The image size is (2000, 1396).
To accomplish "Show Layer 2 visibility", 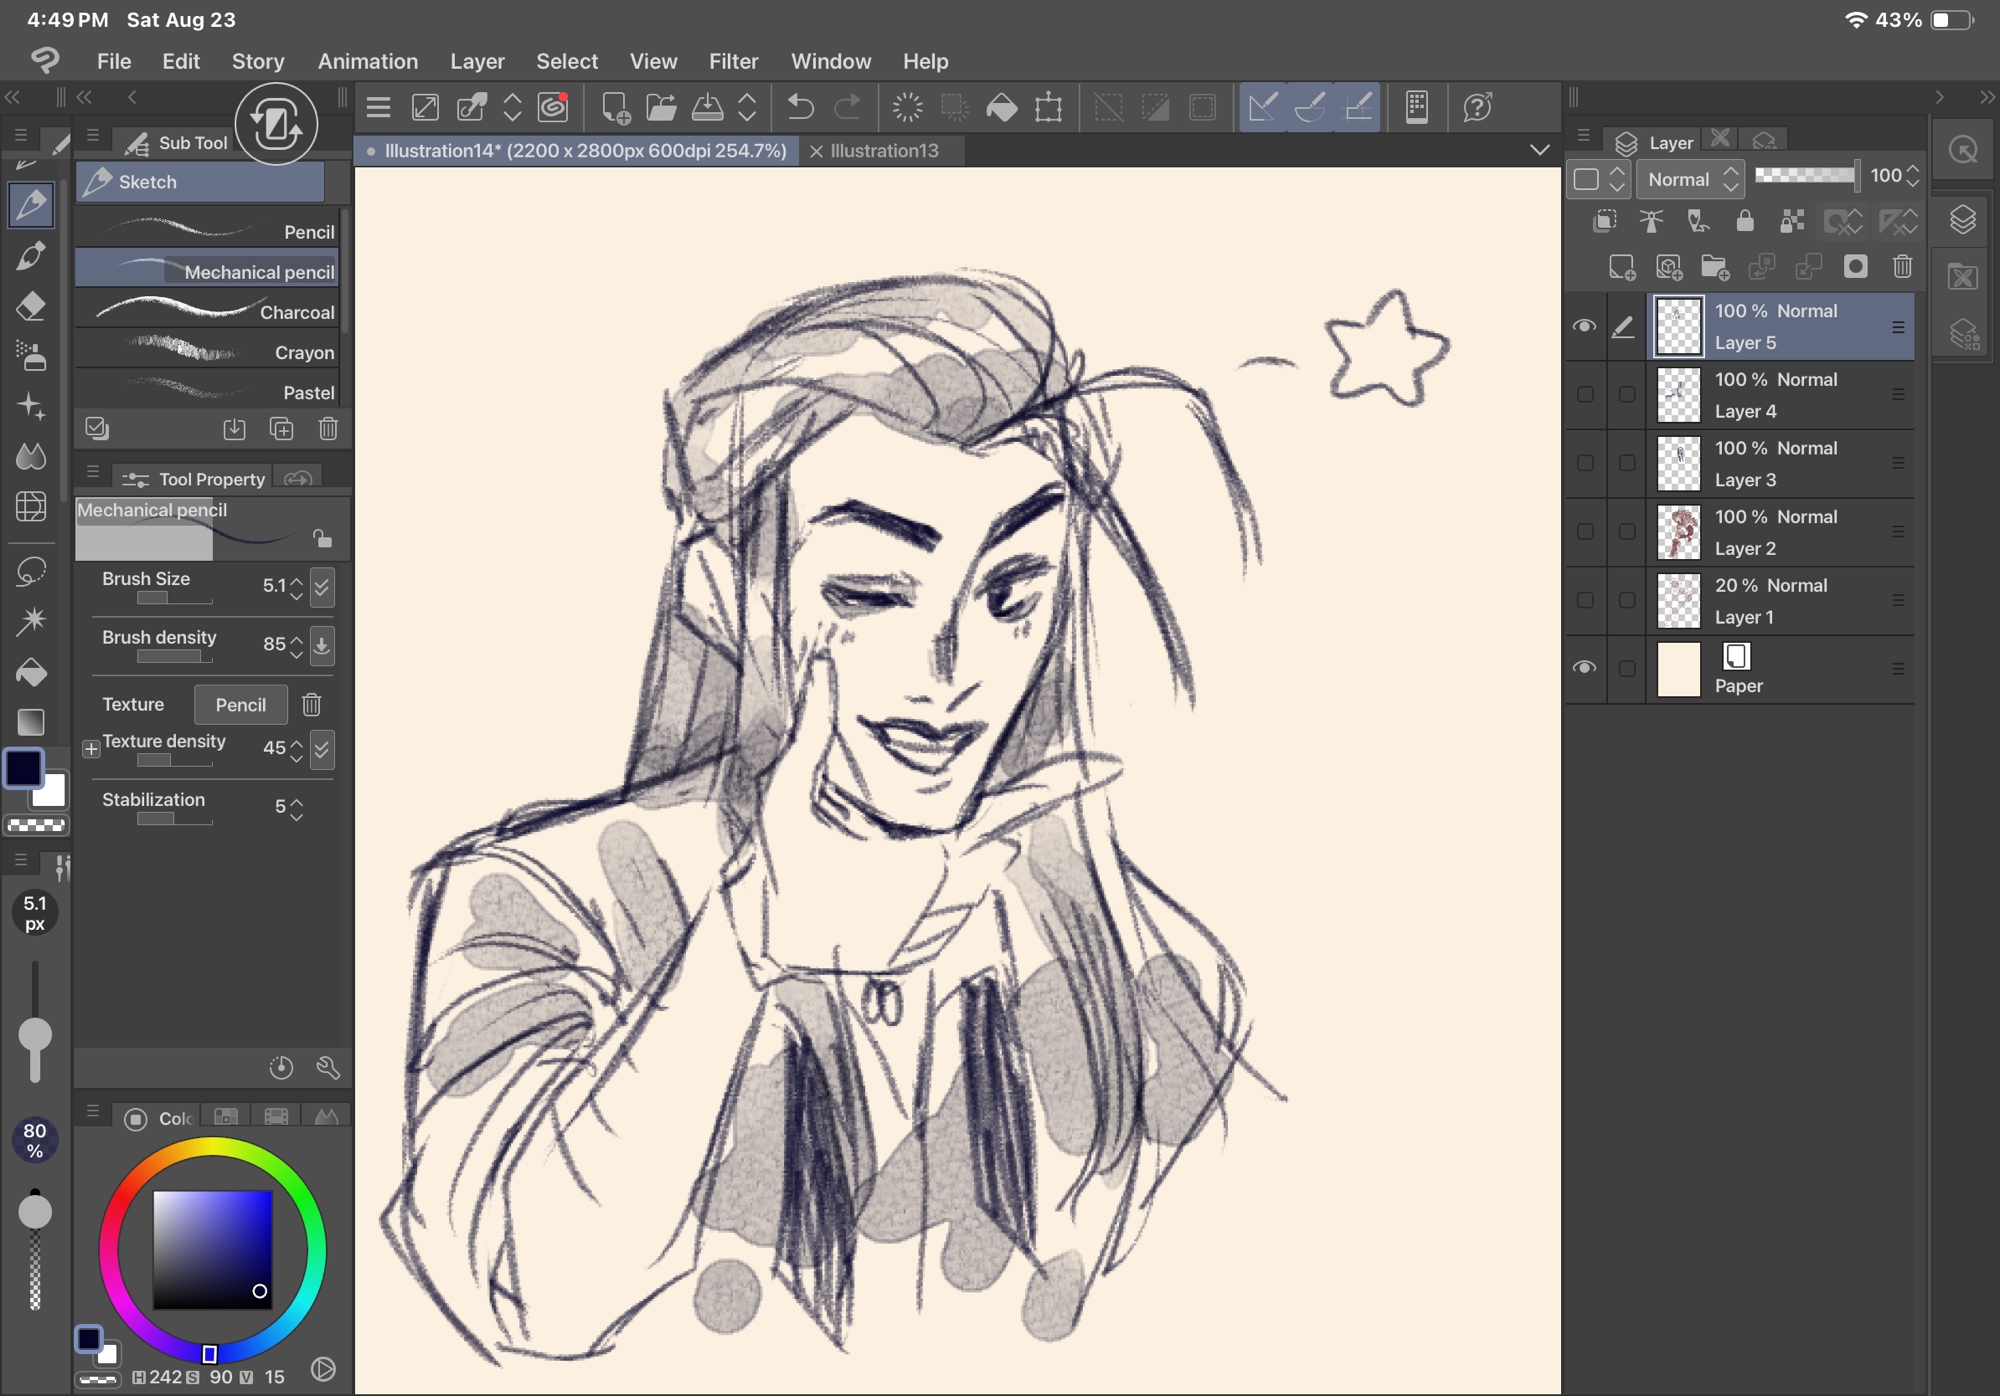I will [1584, 532].
